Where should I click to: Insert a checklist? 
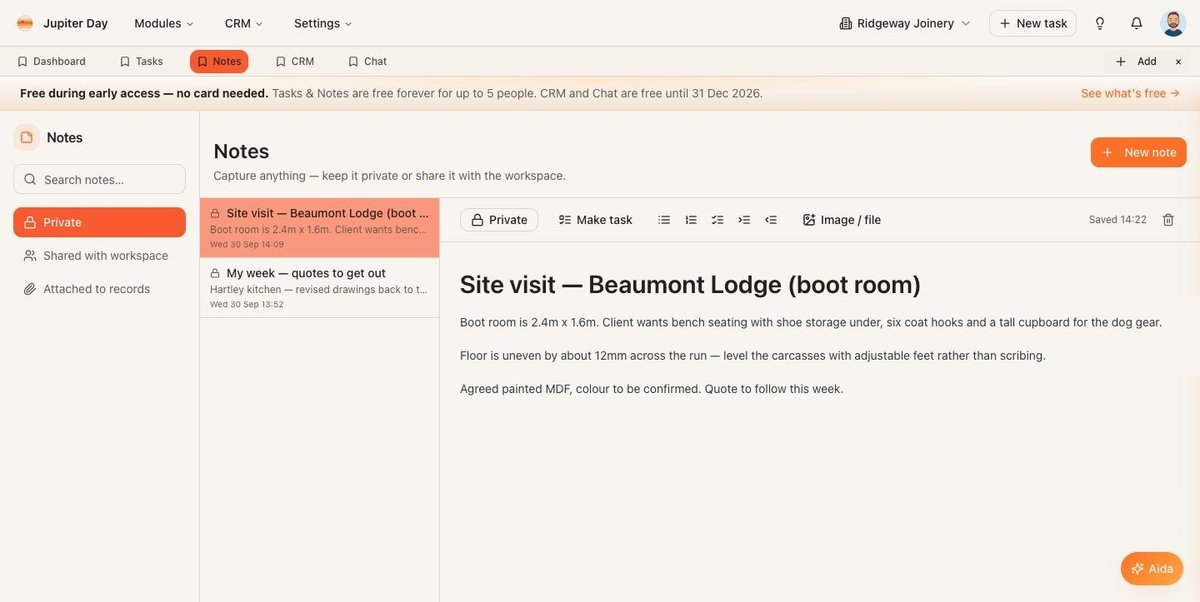click(717, 220)
